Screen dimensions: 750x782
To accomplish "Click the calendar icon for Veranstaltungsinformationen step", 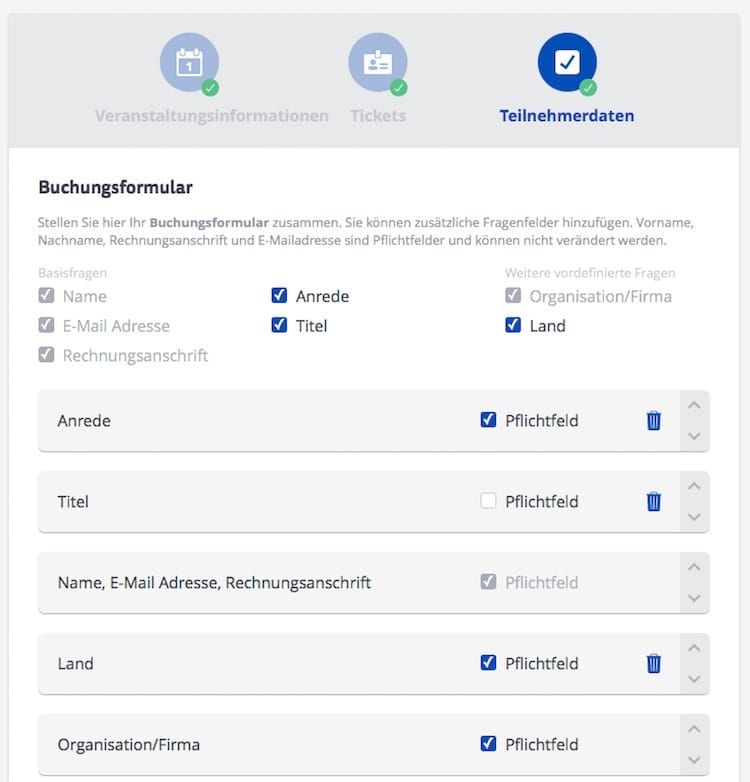I will 189,63.
